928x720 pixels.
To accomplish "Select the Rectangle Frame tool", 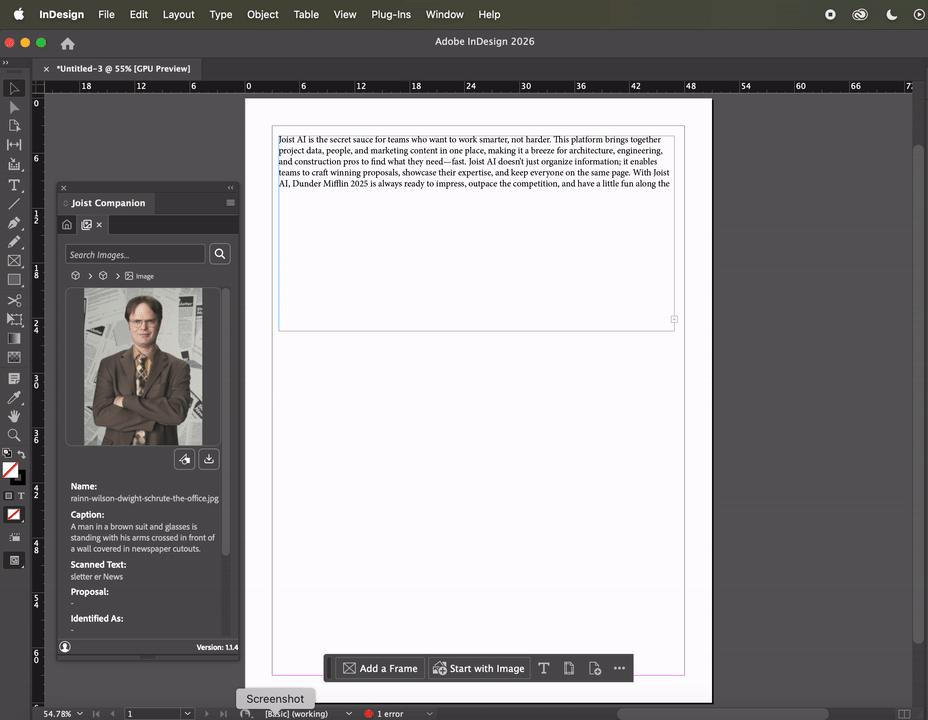I will 14,261.
